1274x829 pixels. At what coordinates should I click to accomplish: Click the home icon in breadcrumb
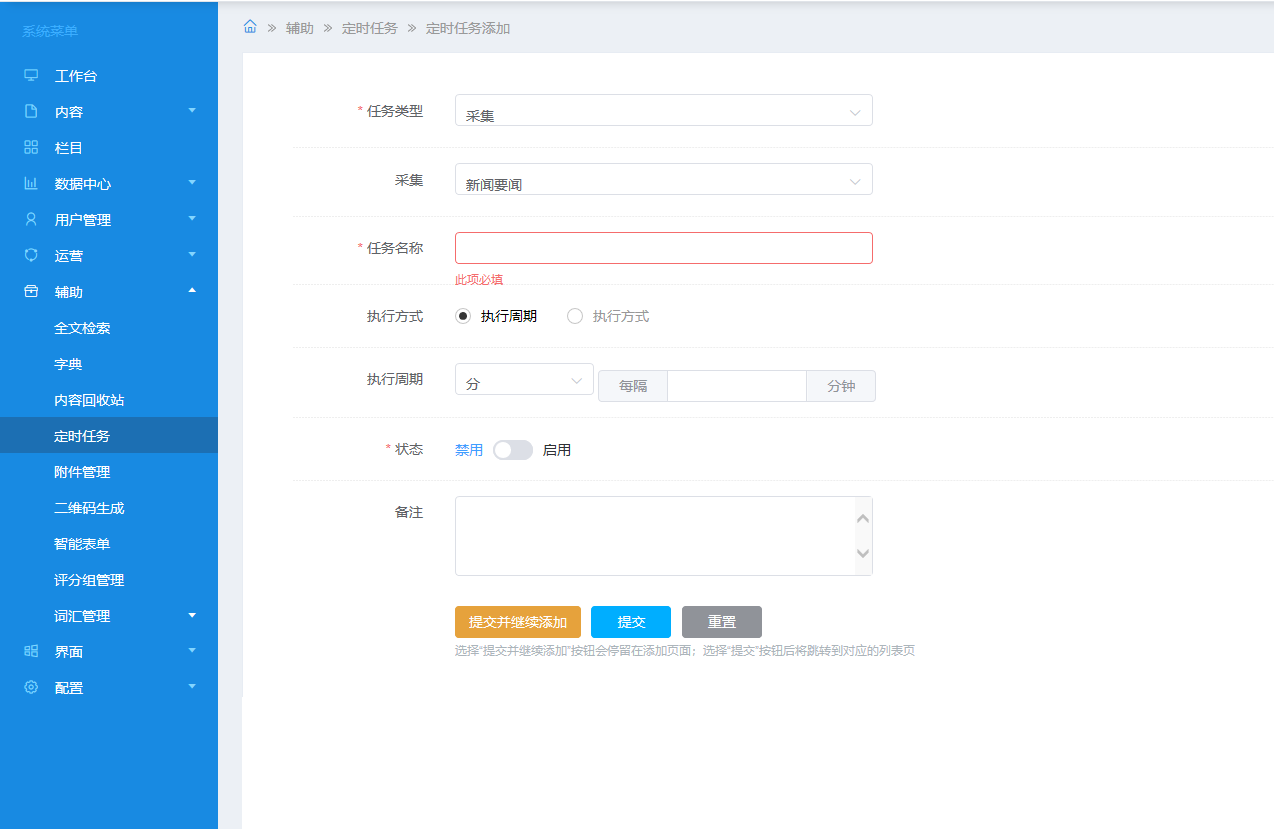pyautogui.click(x=250, y=27)
